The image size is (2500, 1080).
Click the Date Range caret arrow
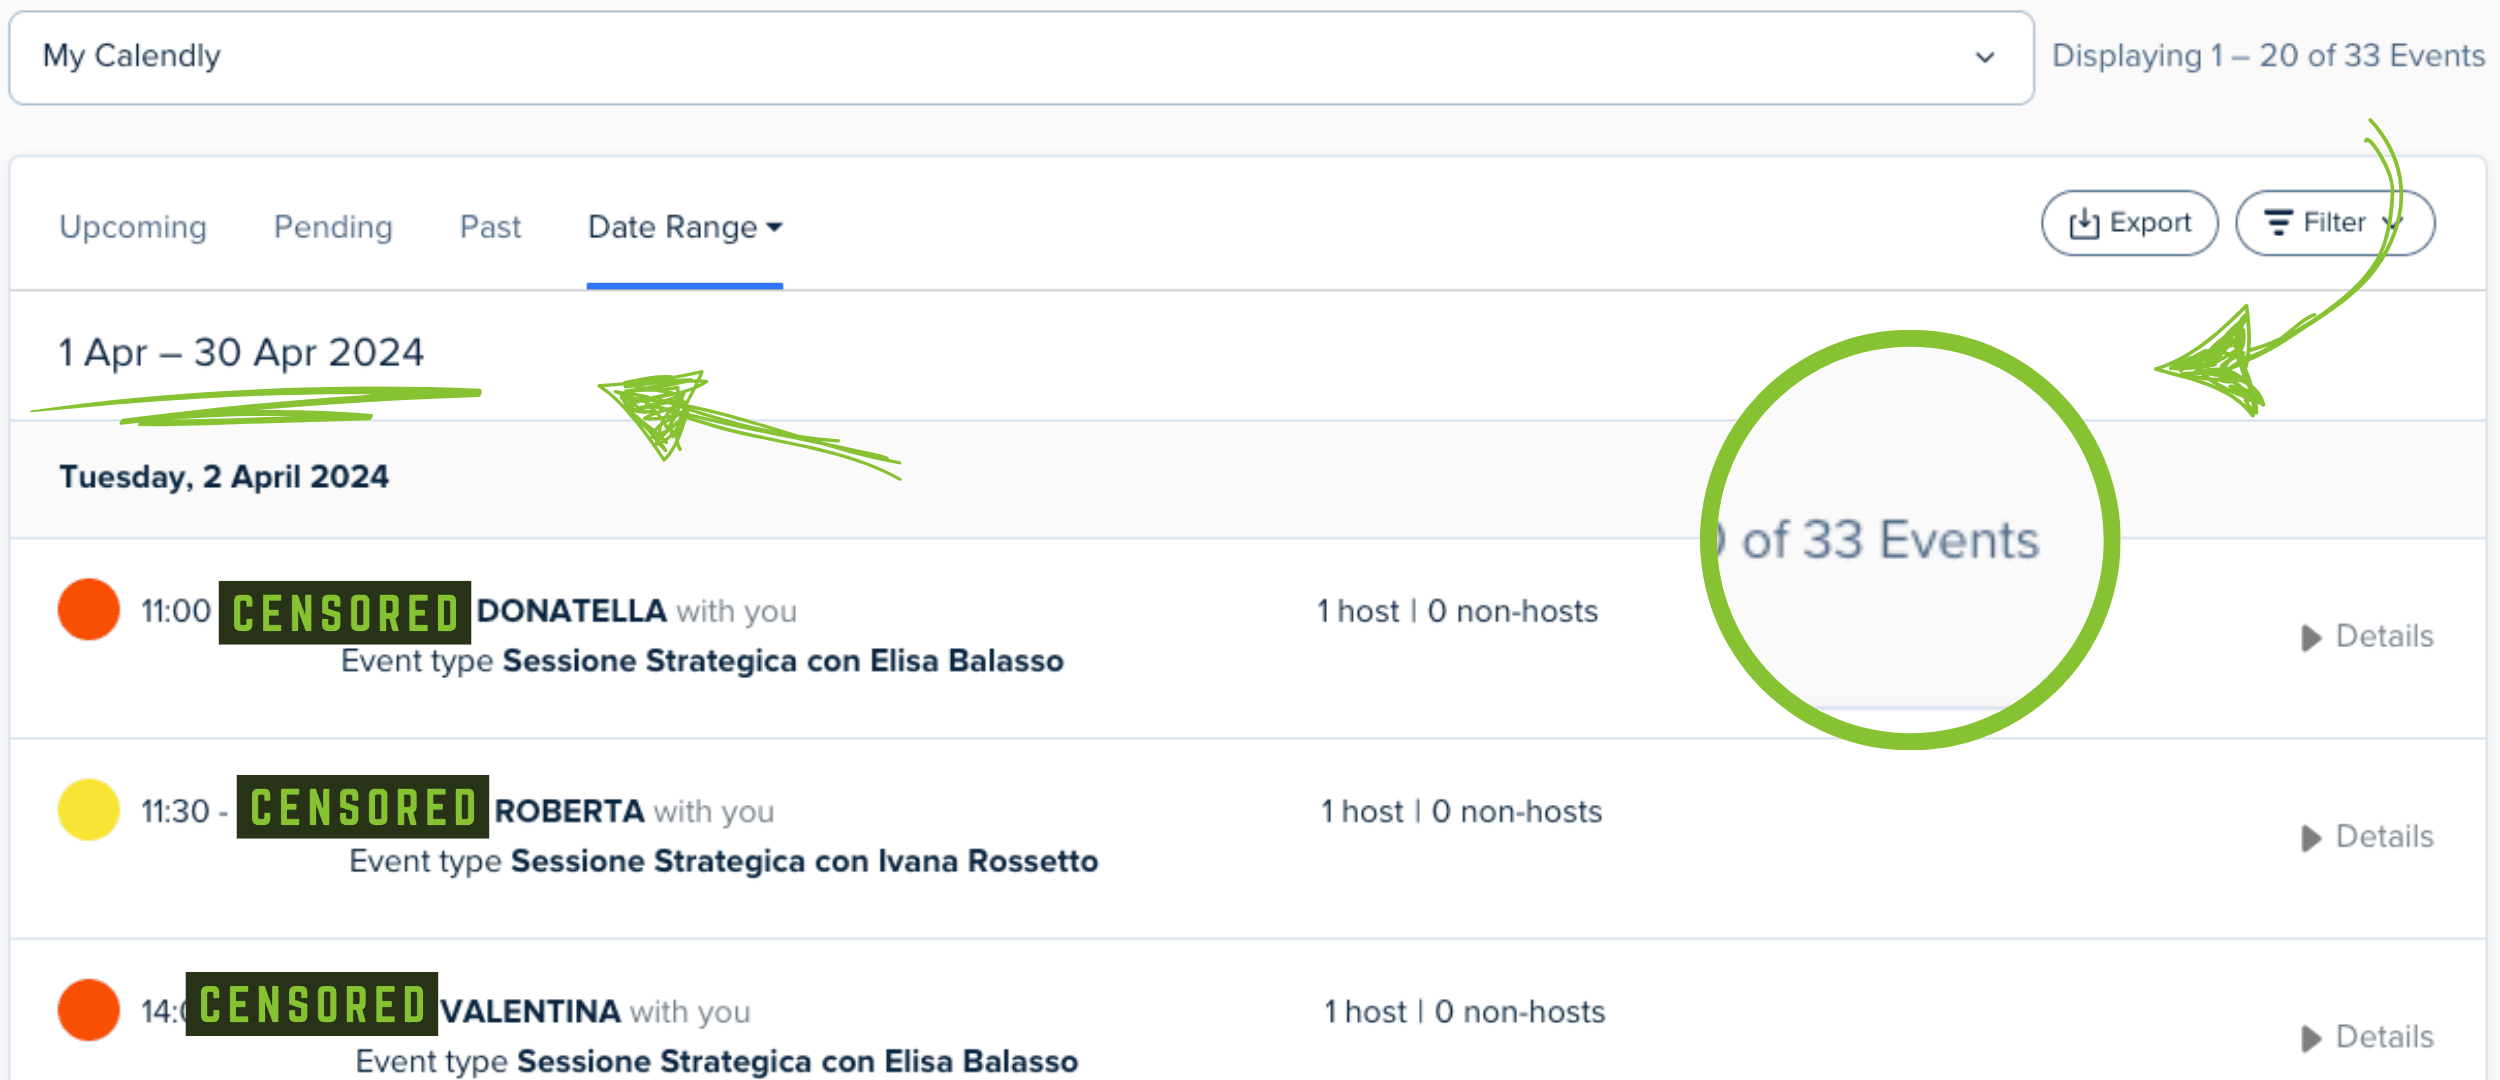tap(774, 227)
